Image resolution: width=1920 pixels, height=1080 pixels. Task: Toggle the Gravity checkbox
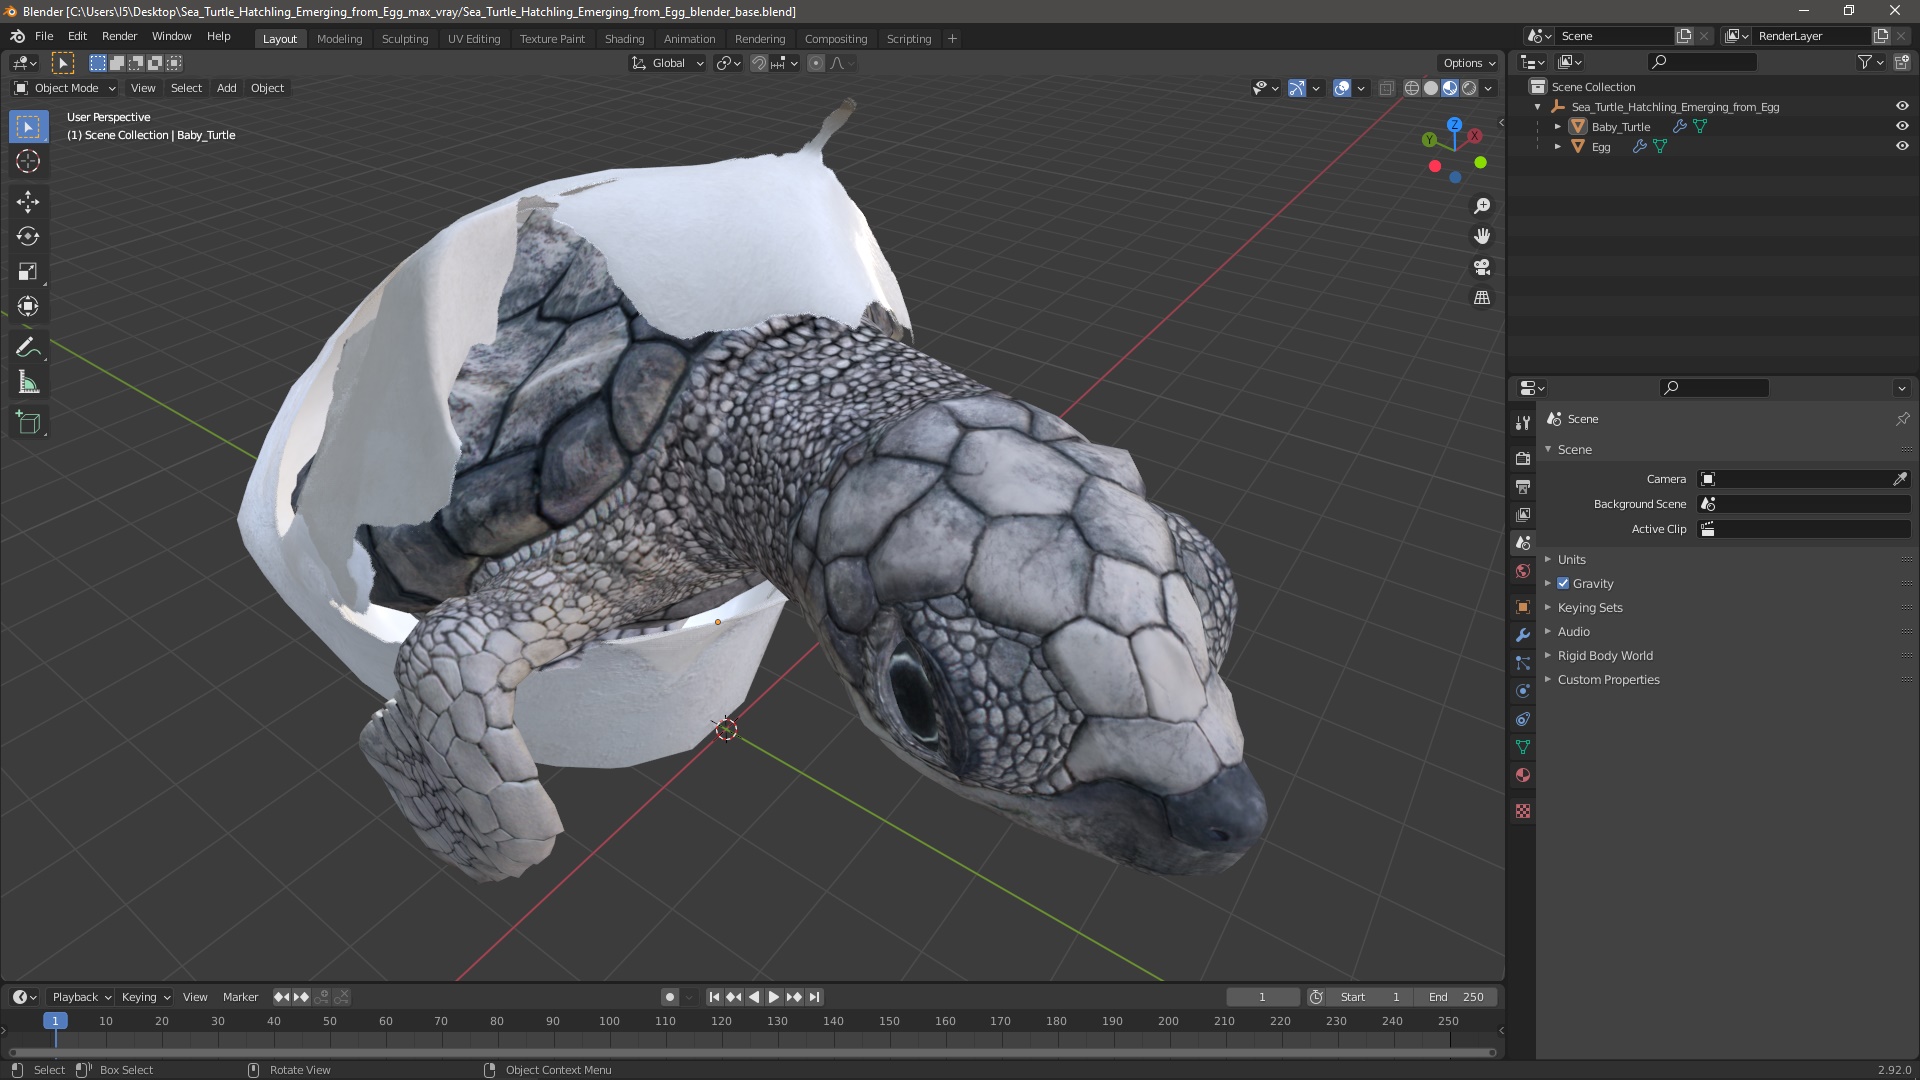[1563, 584]
